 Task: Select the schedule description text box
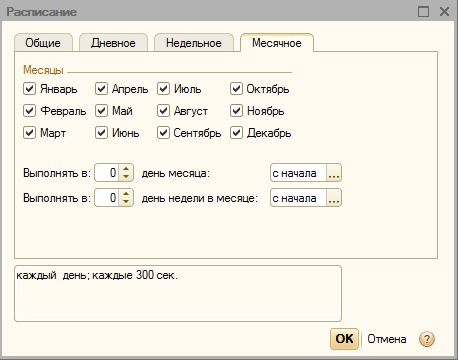(178, 293)
